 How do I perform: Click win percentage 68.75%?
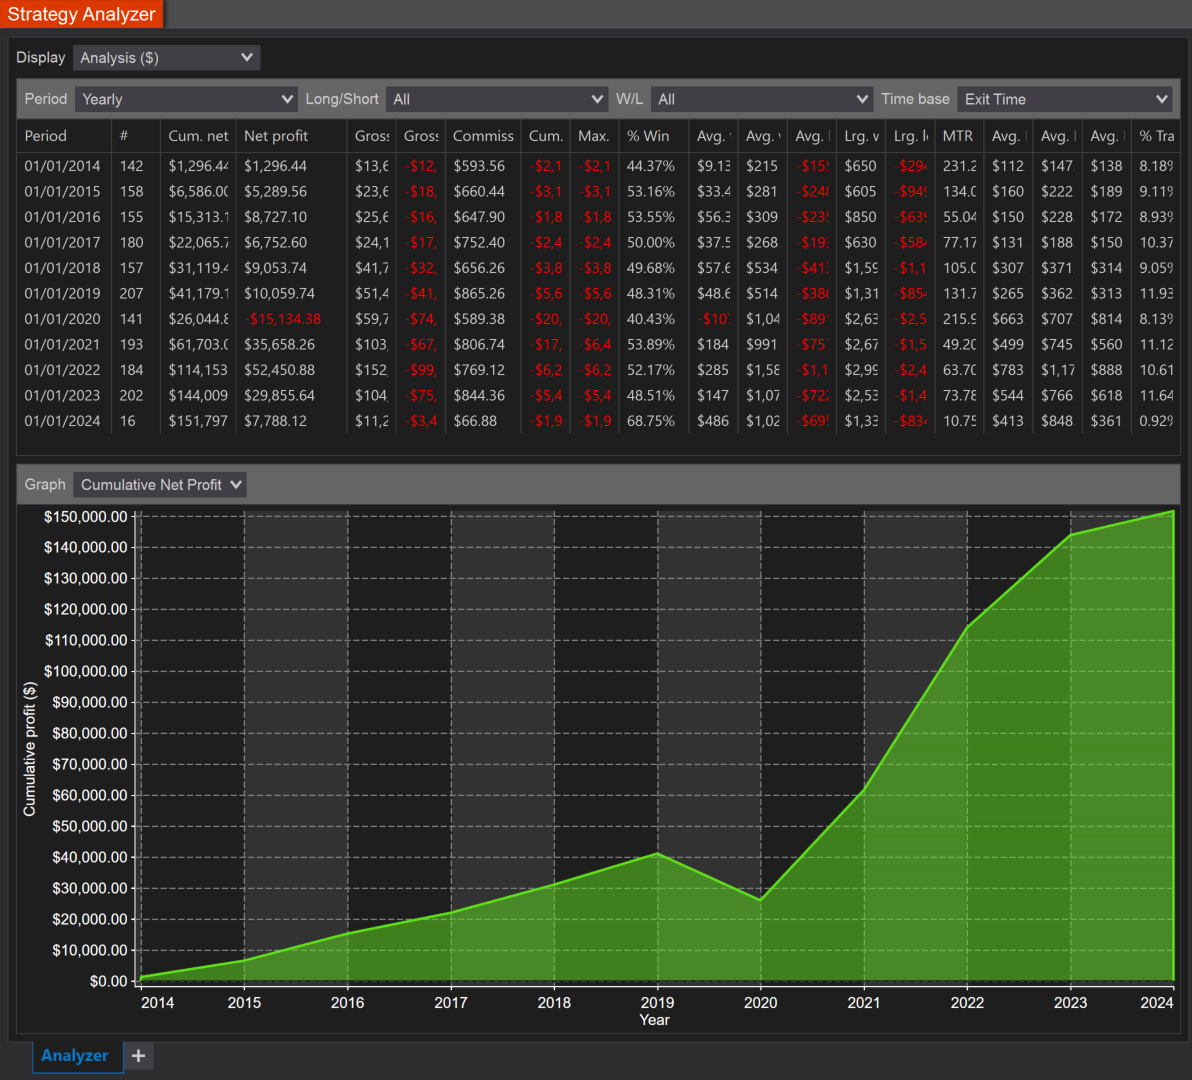[651, 421]
